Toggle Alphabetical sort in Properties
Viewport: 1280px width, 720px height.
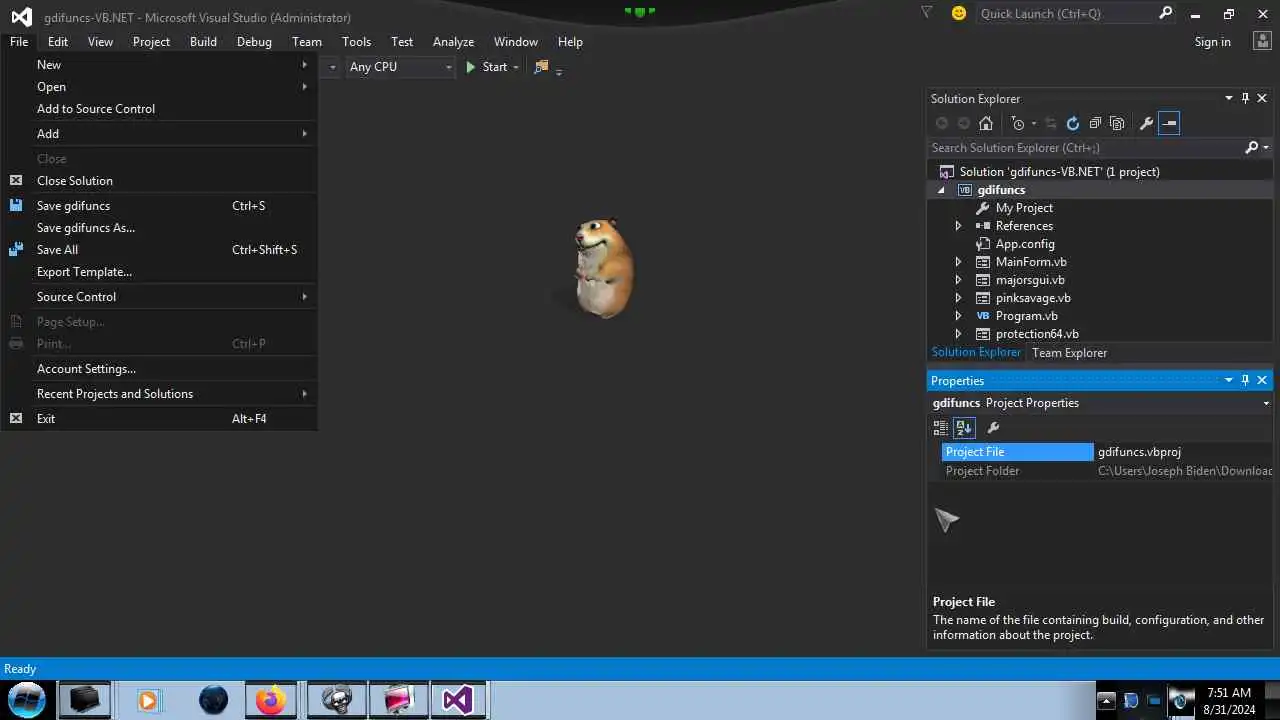tap(964, 427)
